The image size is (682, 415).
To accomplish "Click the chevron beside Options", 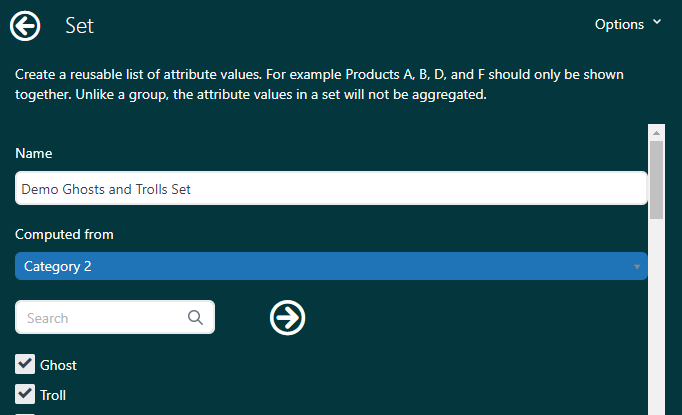I will point(657,22).
